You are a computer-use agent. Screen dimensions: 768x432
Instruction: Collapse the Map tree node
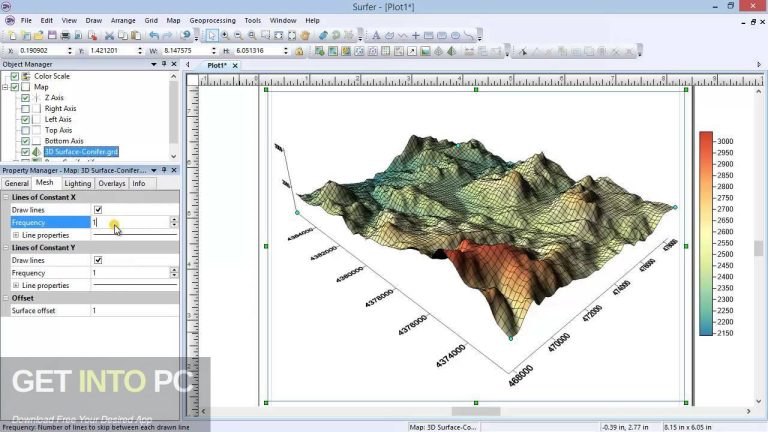coord(6,87)
